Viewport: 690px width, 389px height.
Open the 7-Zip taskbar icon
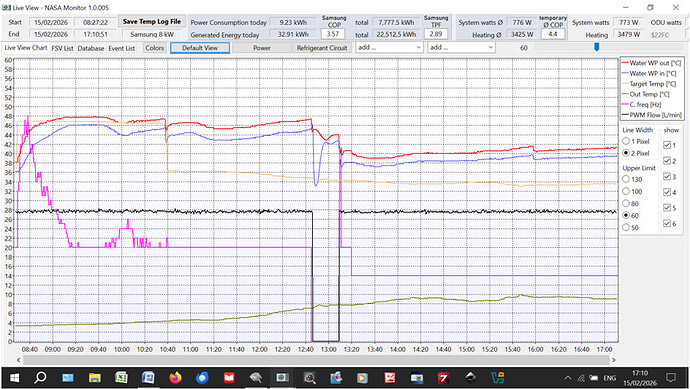pyautogui.click(x=443, y=378)
